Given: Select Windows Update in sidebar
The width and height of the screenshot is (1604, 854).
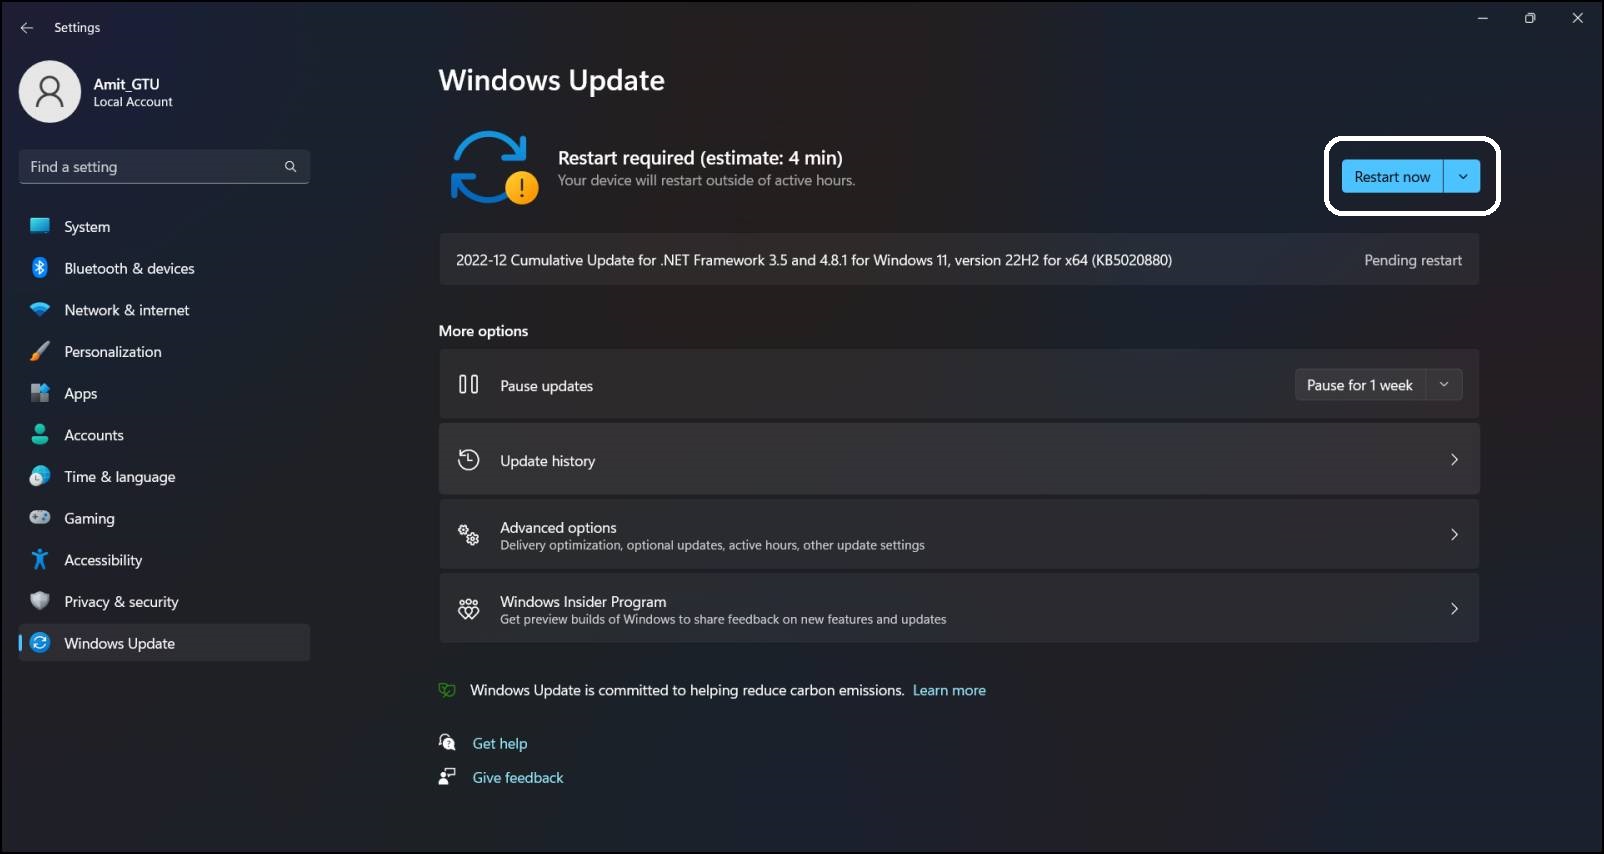Looking at the screenshot, I should [164, 643].
